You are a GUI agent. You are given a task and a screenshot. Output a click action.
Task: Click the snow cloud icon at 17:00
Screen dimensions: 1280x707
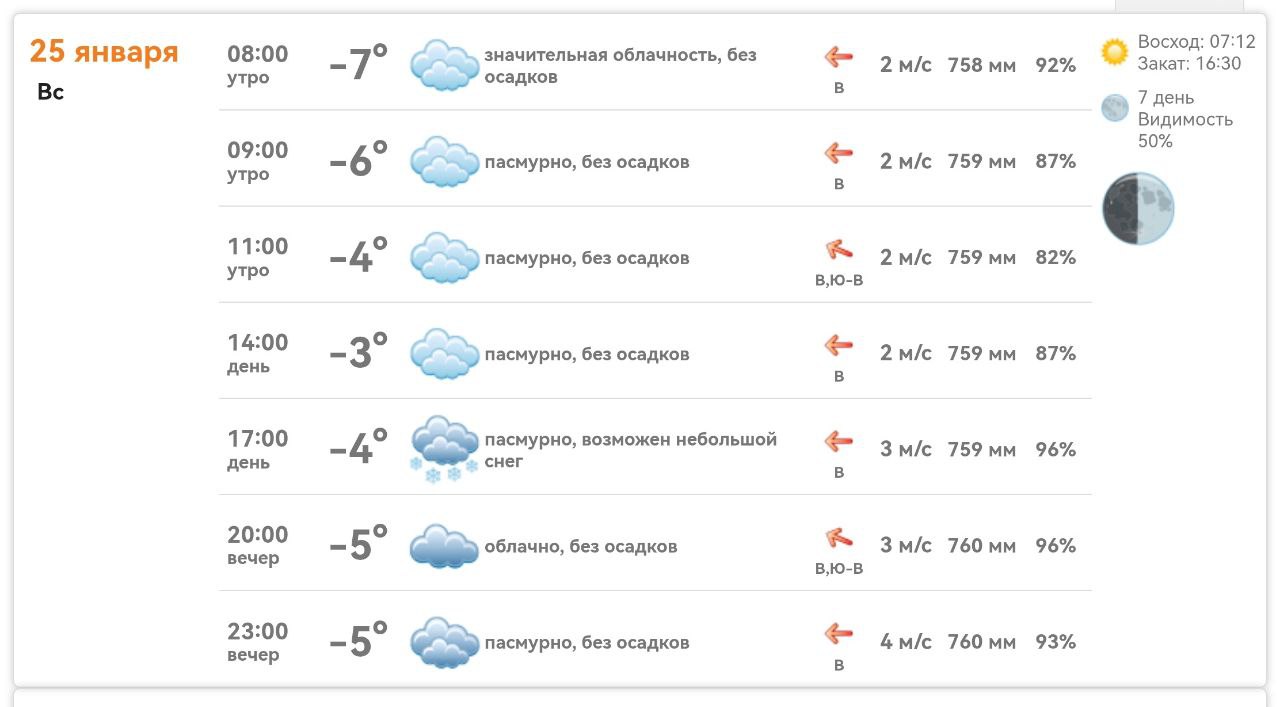443,448
